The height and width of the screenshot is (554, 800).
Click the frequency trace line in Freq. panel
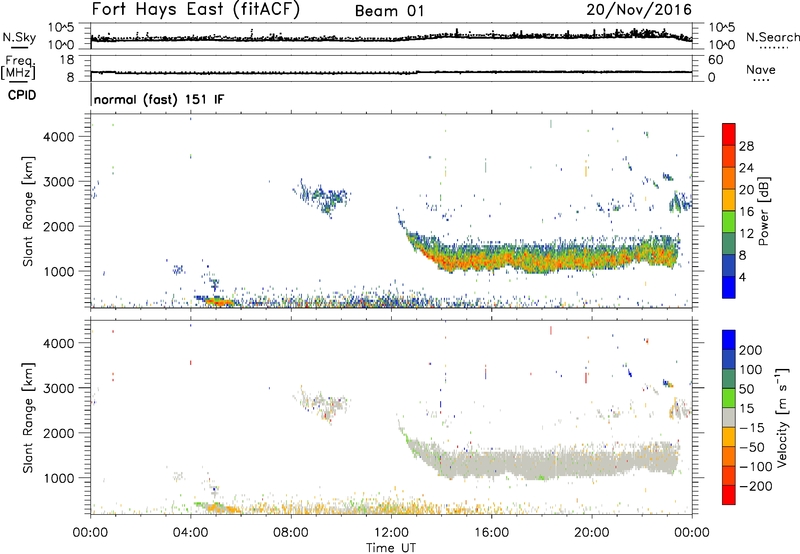click(x=391, y=72)
